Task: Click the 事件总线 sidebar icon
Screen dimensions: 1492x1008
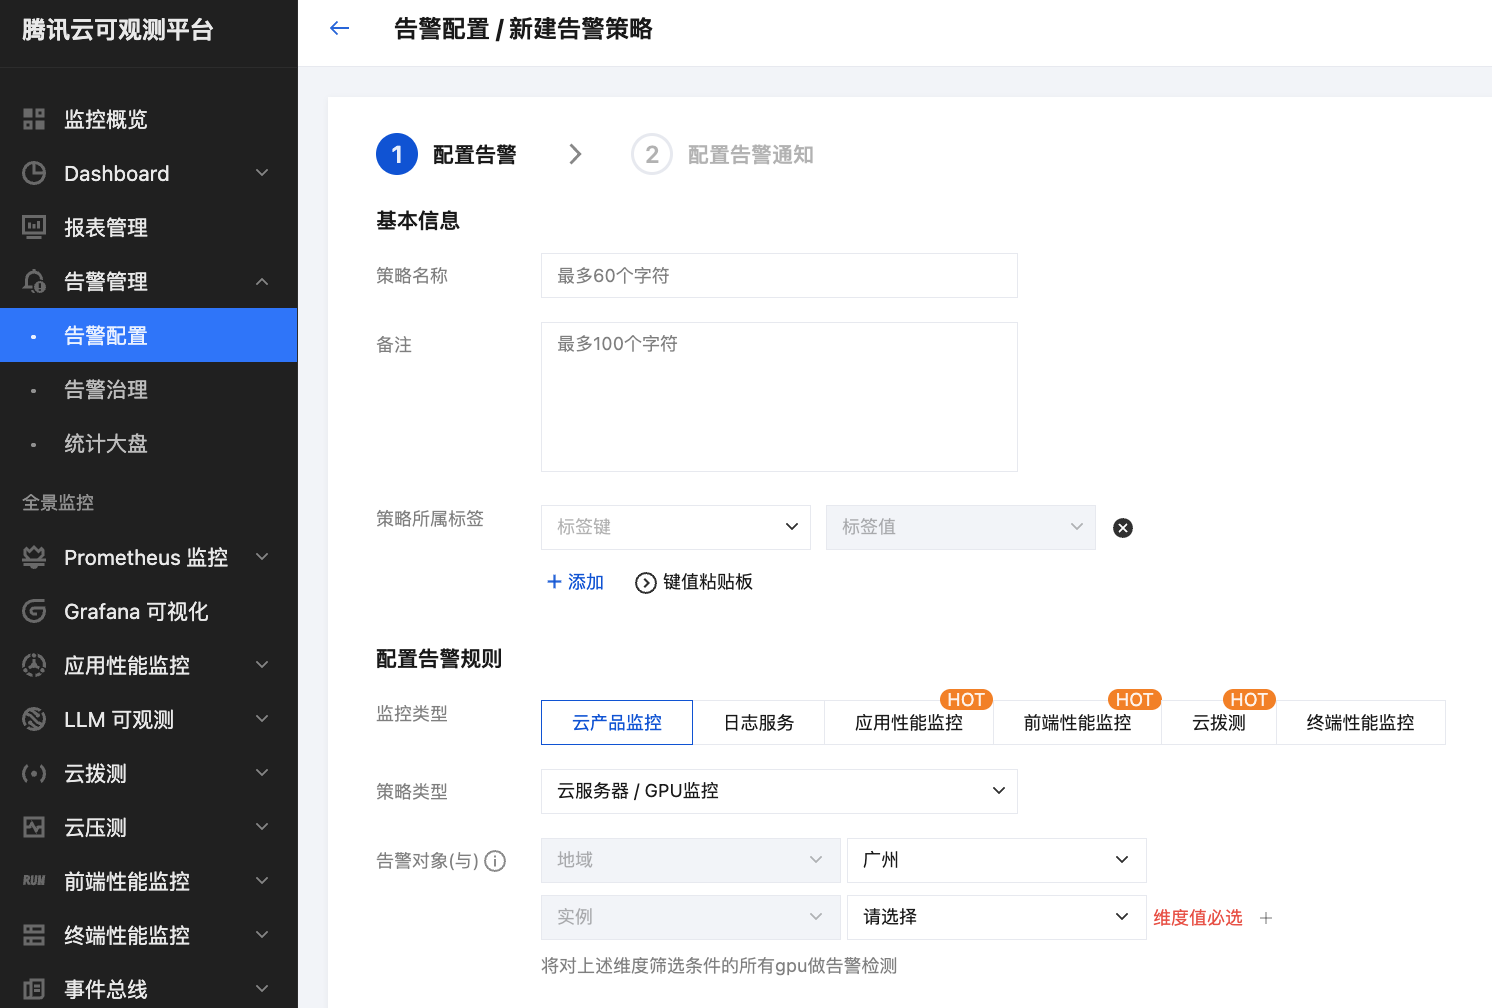Action: tap(34, 990)
